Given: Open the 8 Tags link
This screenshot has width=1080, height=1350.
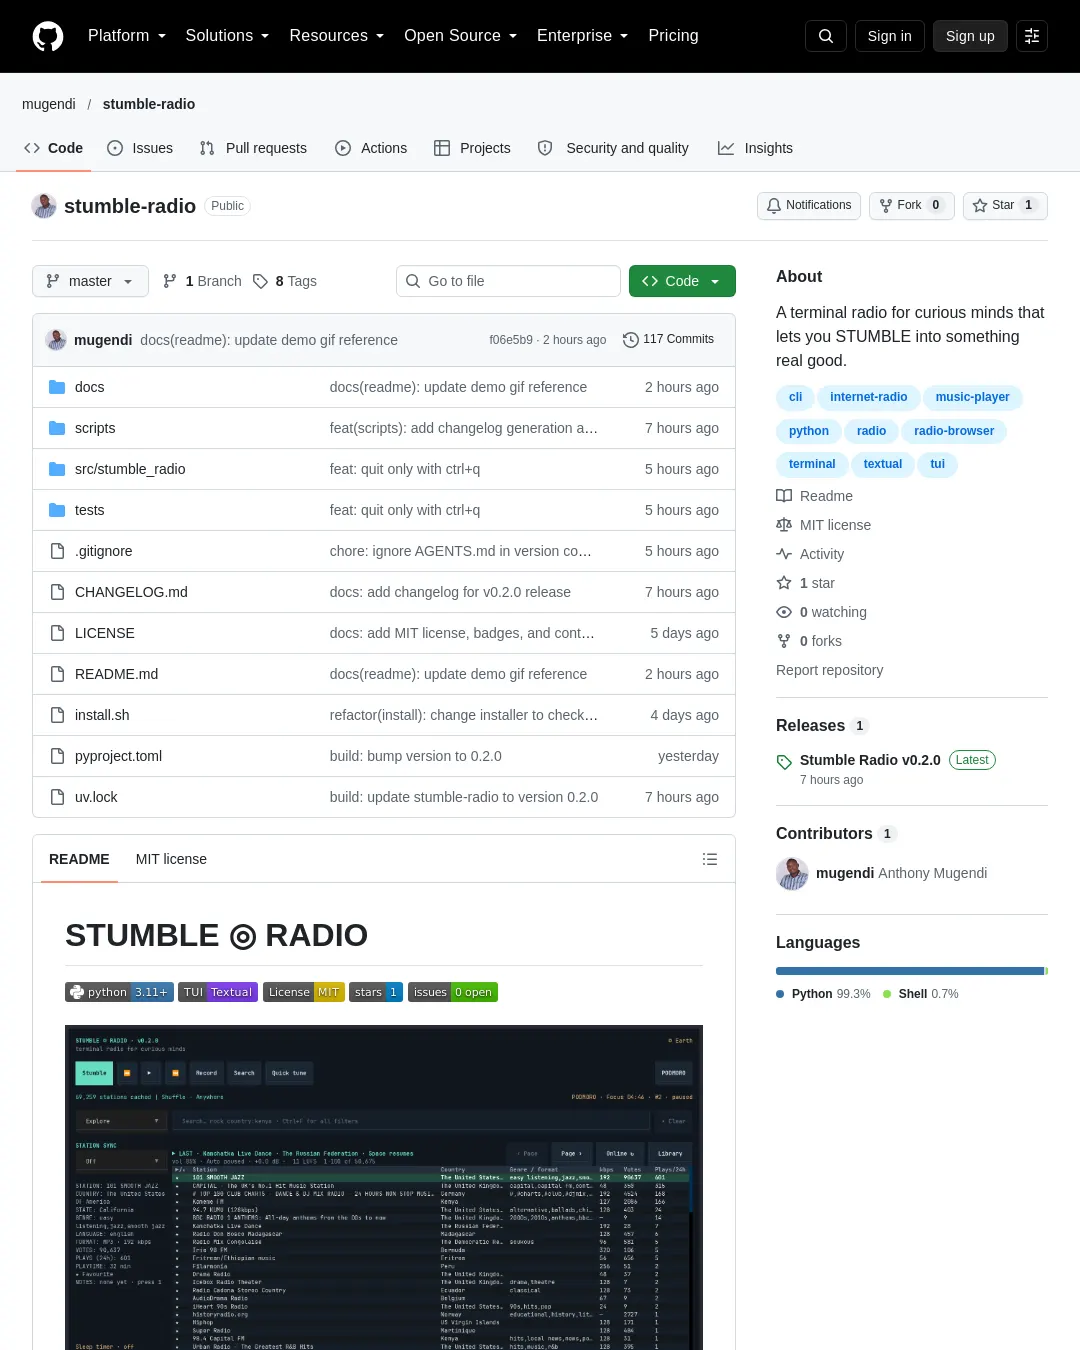Looking at the screenshot, I should tap(285, 281).
